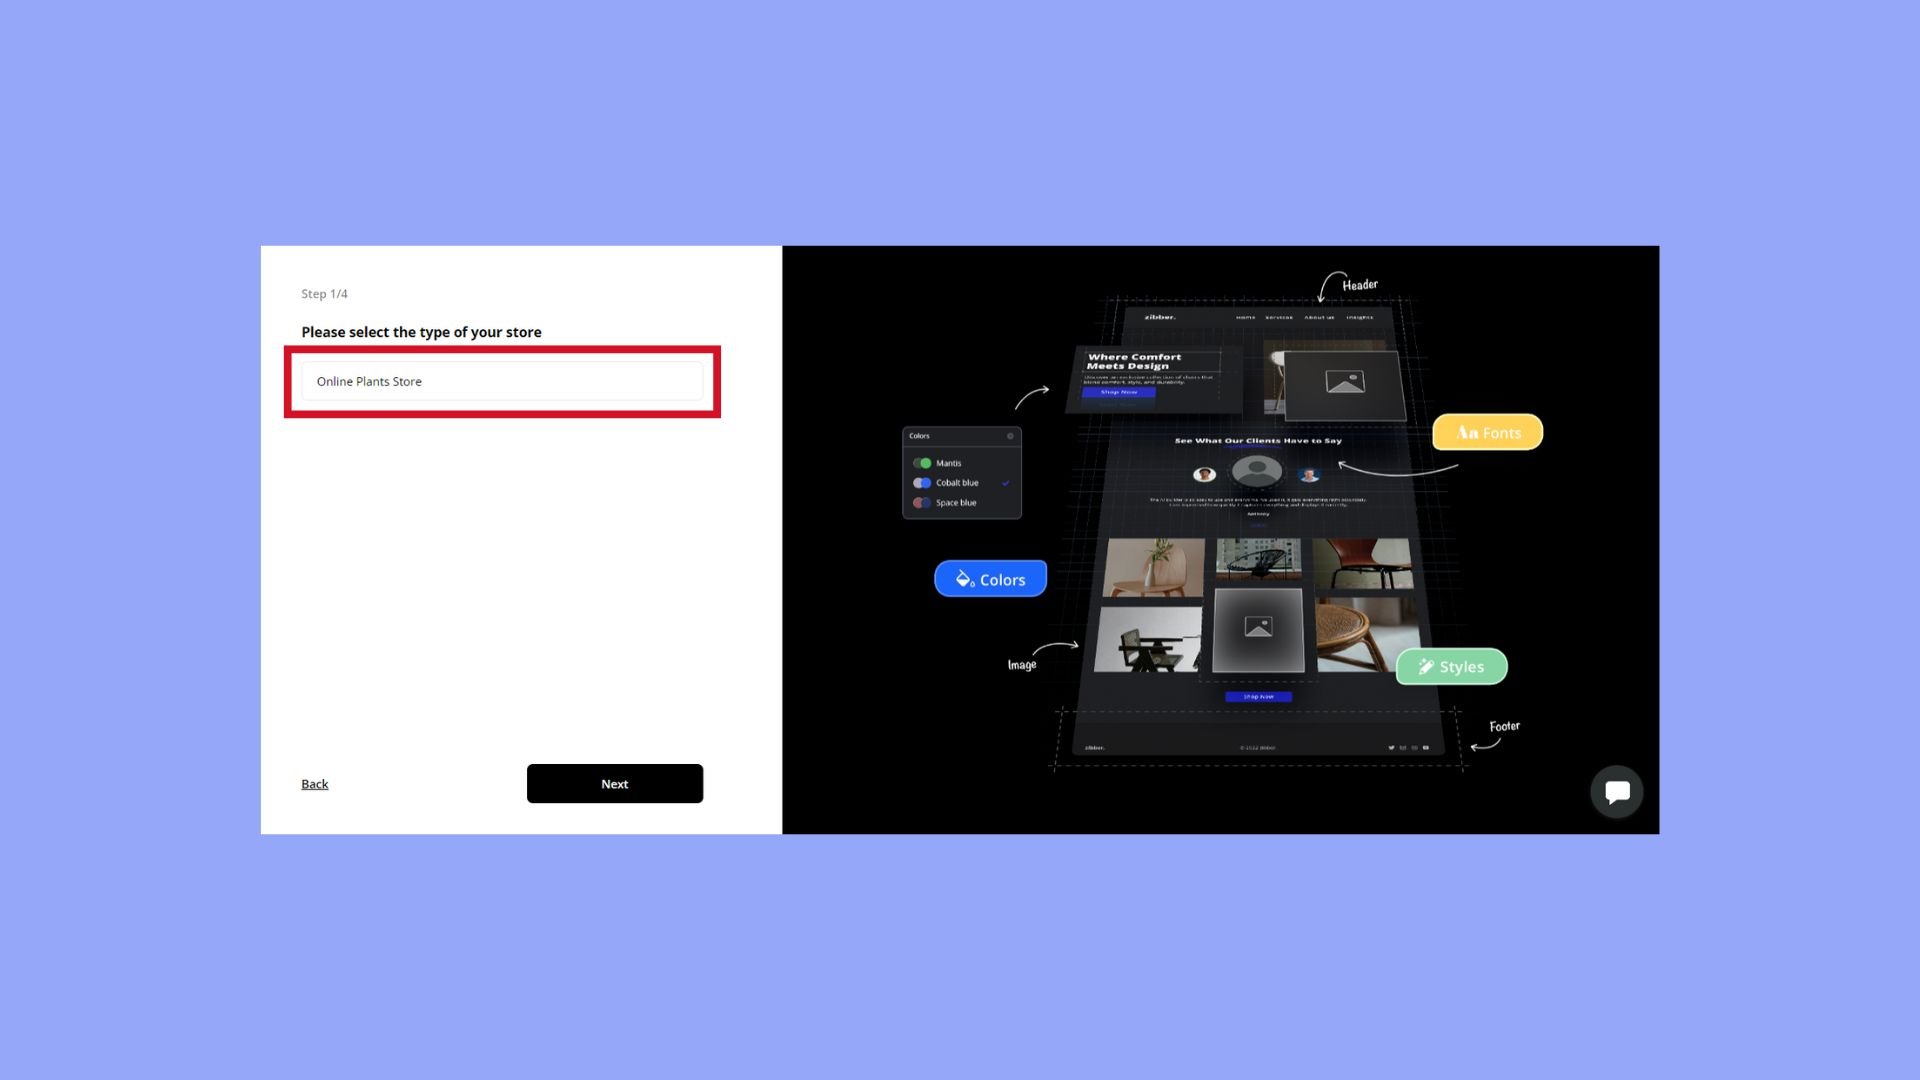Click the green Styles badge
Screen dimensions: 1920x1080
point(1451,667)
